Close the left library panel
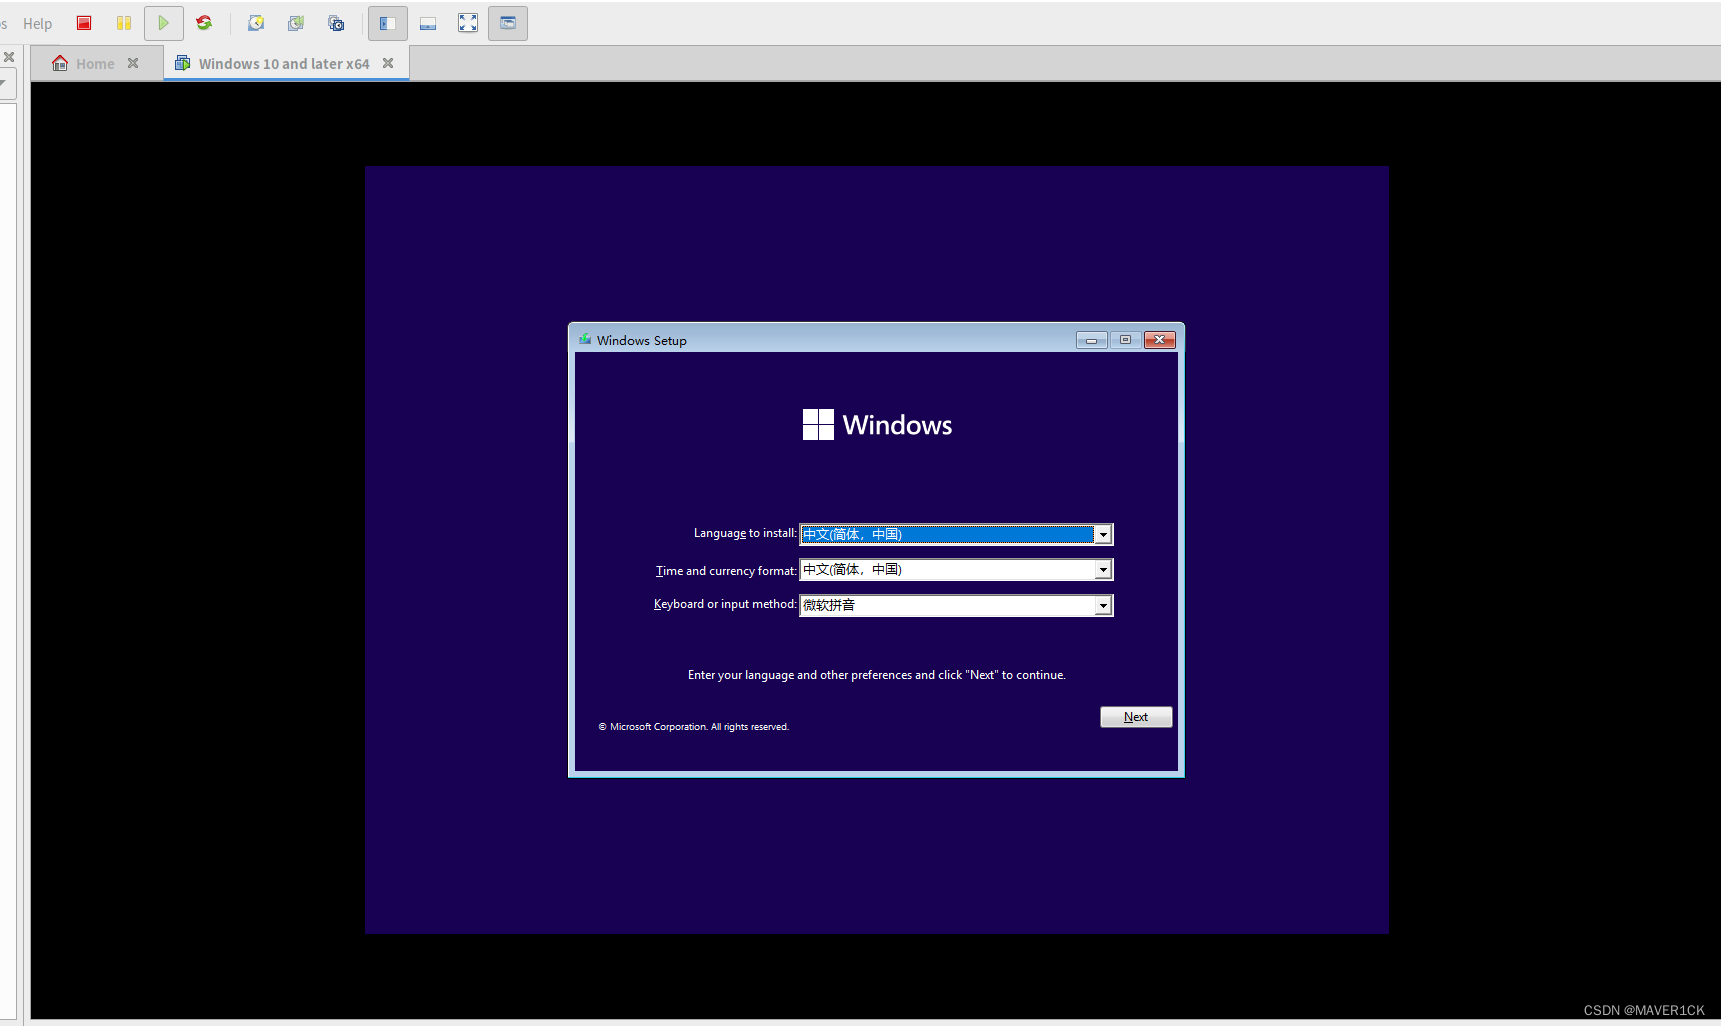 point(9,57)
